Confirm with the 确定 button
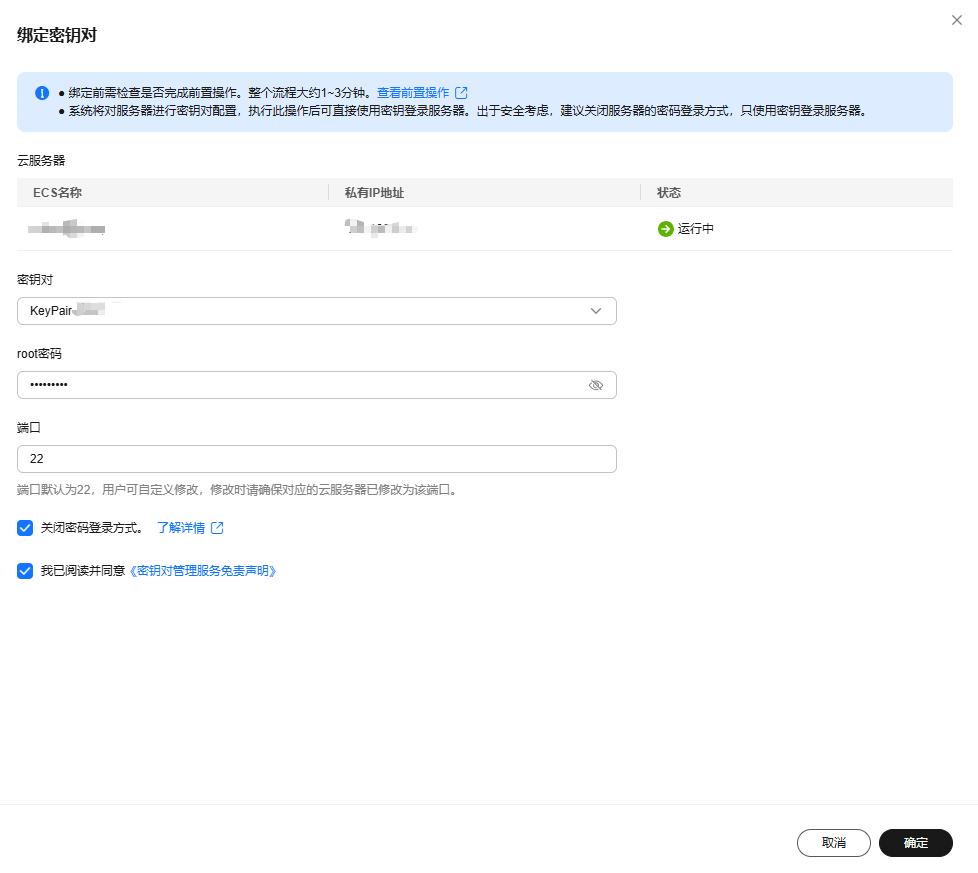978x873 pixels. pyautogui.click(x=916, y=842)
